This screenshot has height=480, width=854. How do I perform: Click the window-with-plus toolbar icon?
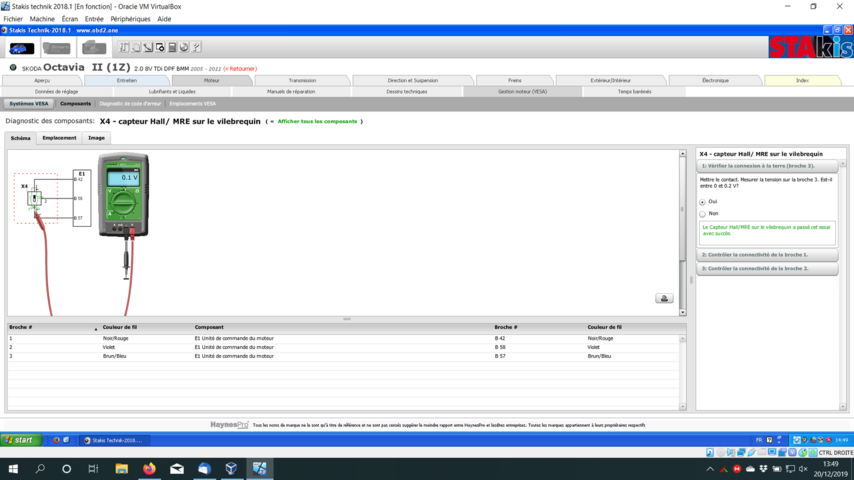point(160,47)
